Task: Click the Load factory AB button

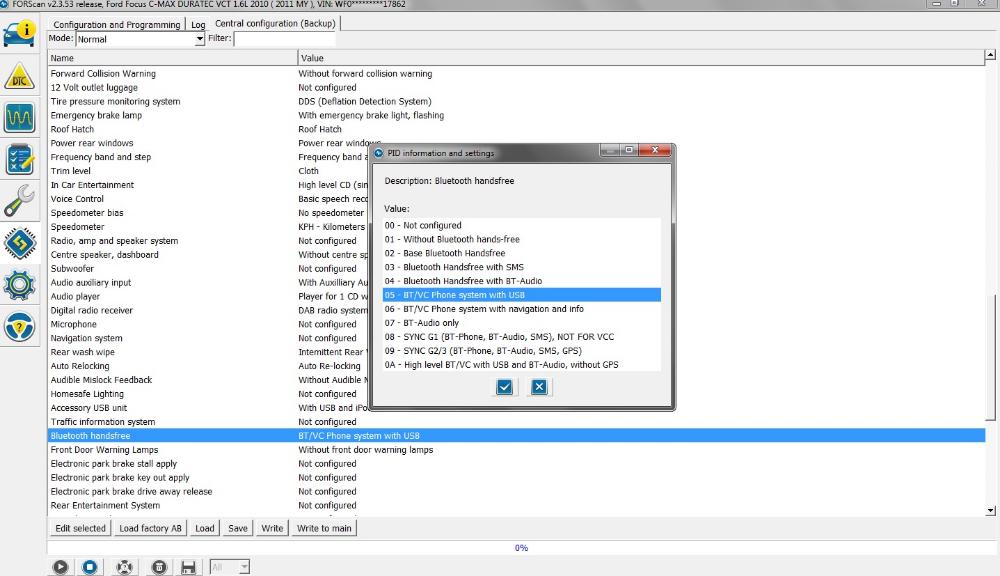Action: tap(150, 528)
